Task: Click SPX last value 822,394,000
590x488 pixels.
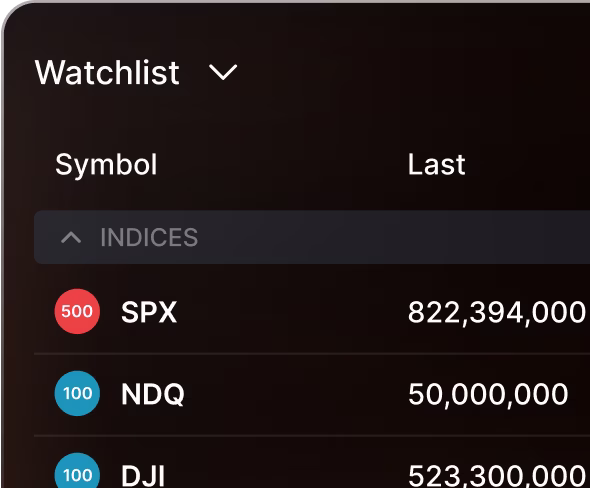Action: pos(497,312)
